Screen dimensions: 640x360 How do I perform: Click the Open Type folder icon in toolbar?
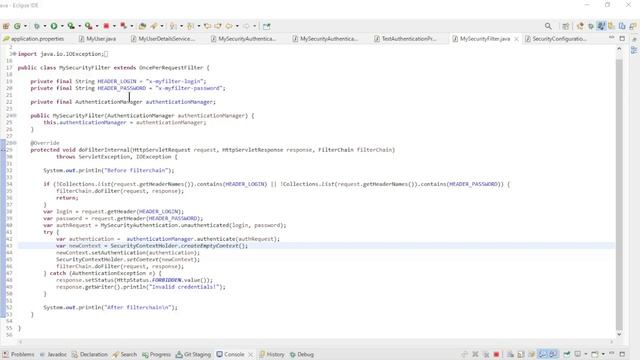tap(142, 26)
